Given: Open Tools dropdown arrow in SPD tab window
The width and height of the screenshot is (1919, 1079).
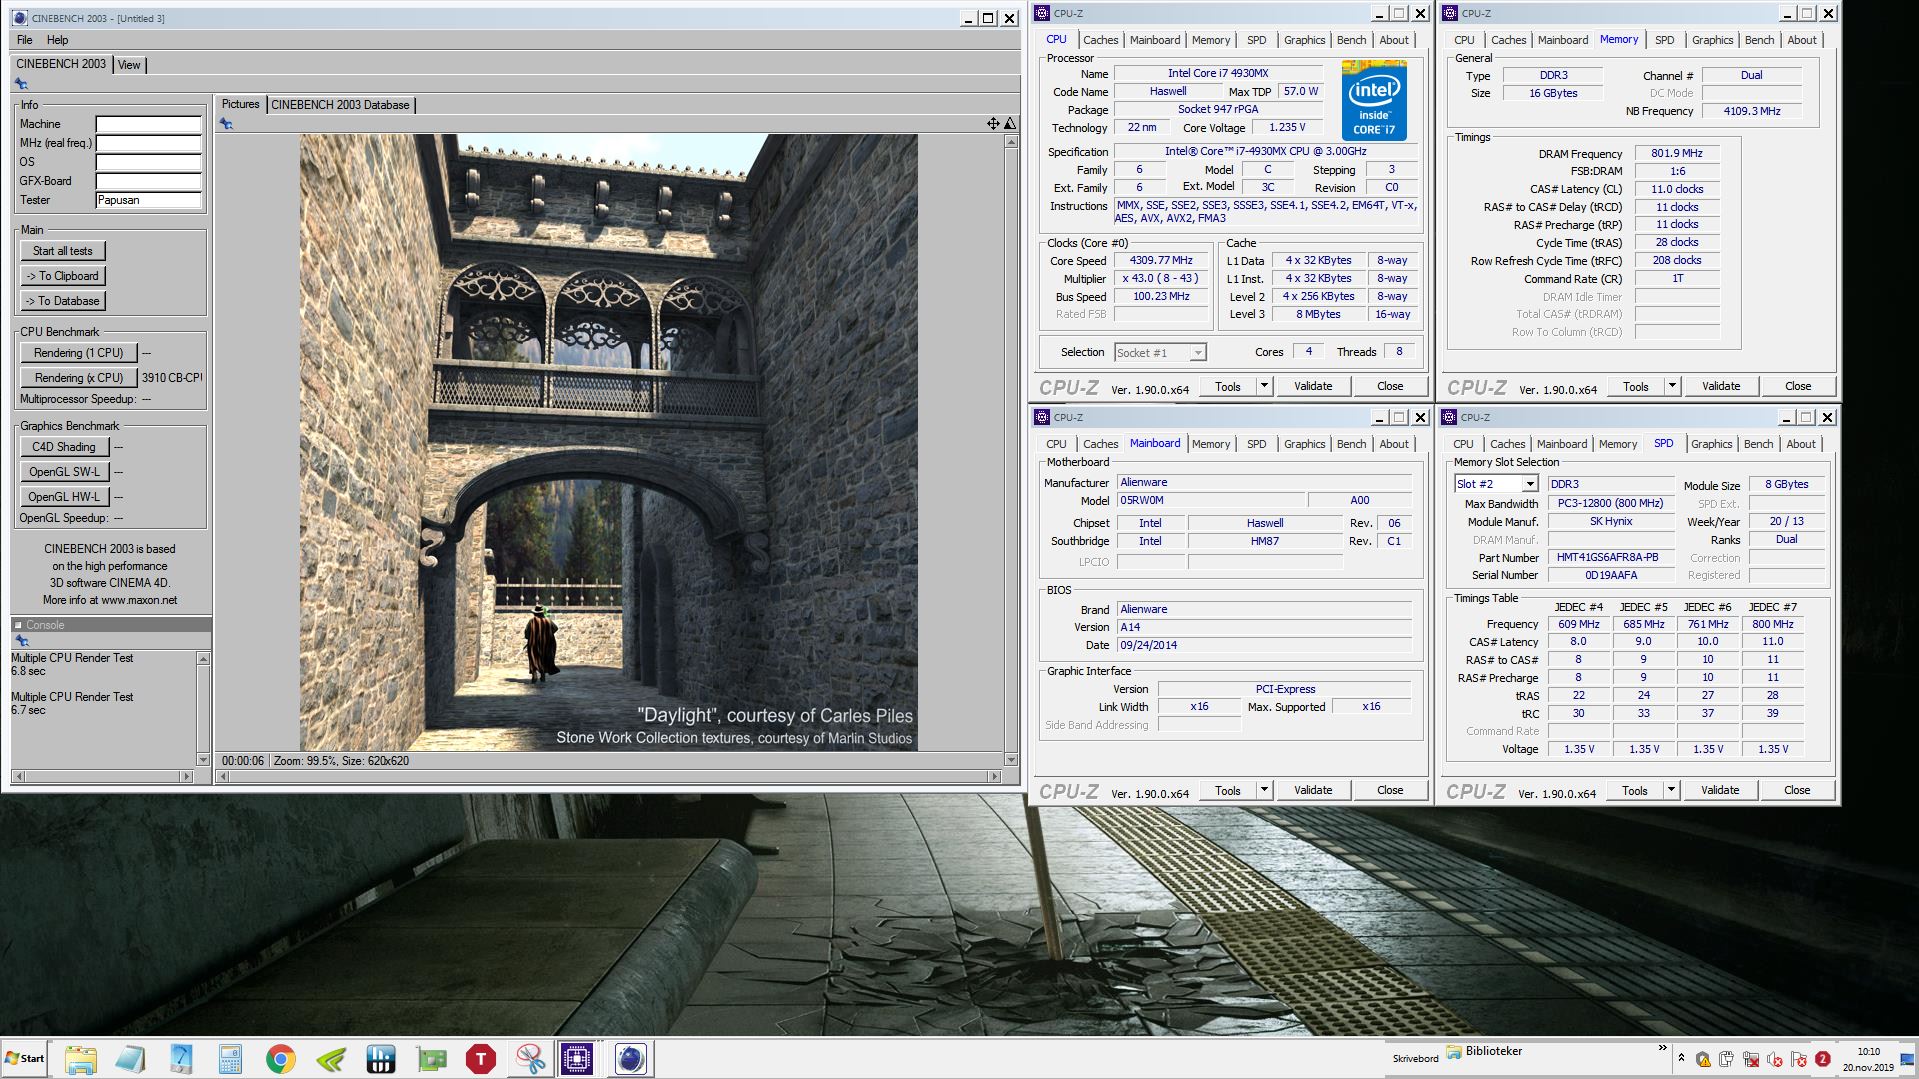Looking at the screenshot, I should pyautogui.click(x=1670, y=790).
